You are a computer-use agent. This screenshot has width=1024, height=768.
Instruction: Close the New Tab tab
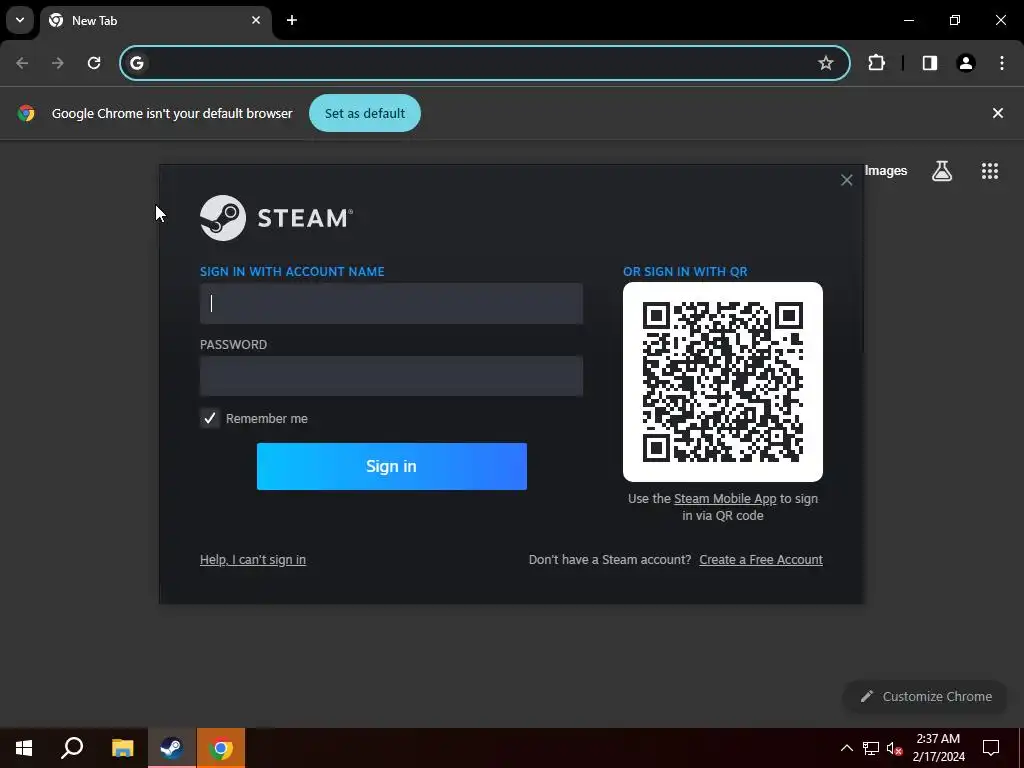(x=256, y=20)
